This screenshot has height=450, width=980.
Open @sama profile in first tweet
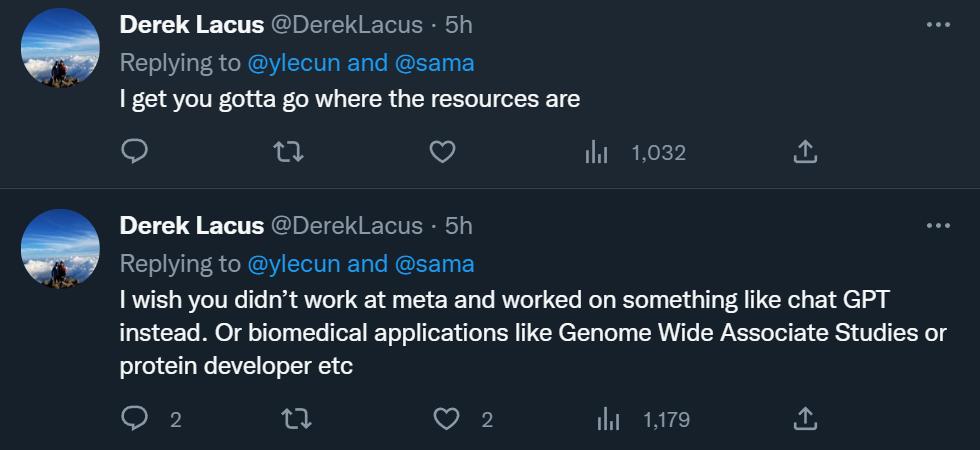point(435,63)
